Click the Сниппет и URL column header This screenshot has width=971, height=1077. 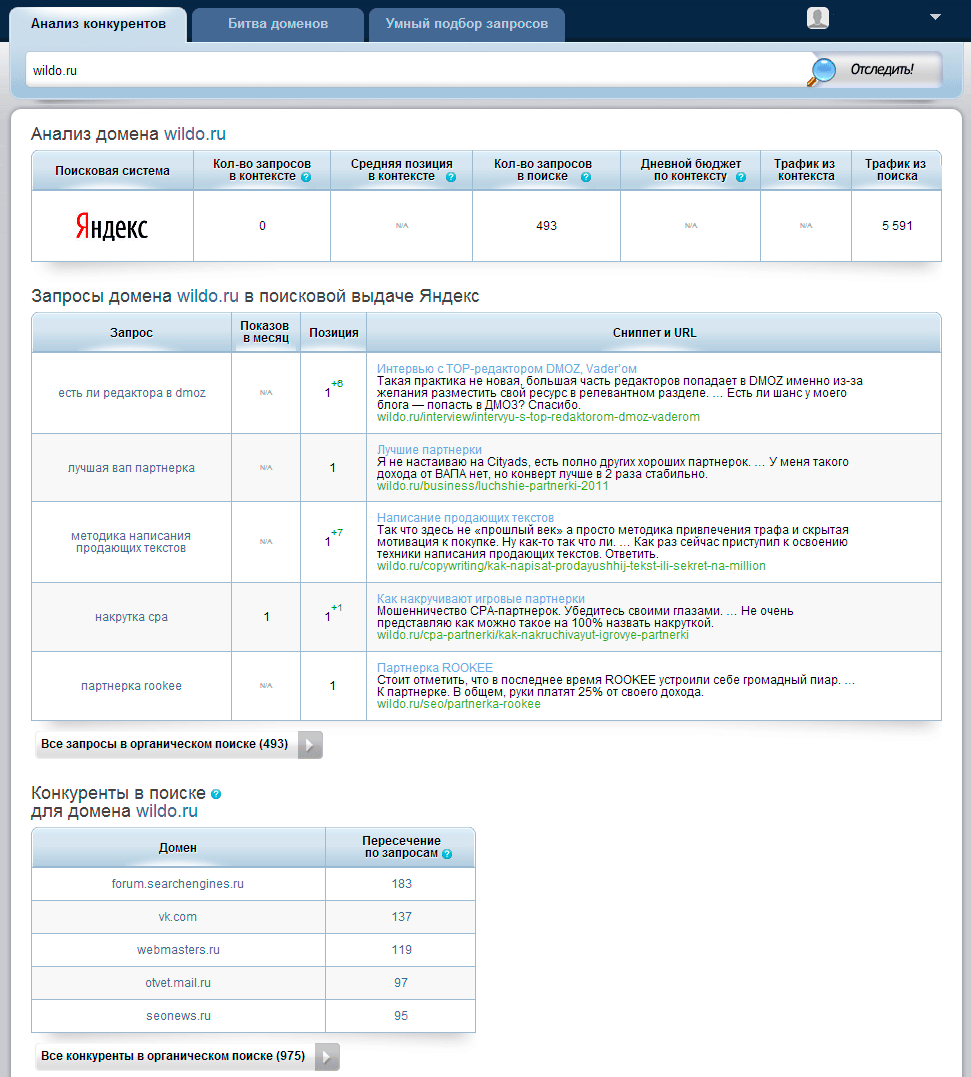[654, 332]
